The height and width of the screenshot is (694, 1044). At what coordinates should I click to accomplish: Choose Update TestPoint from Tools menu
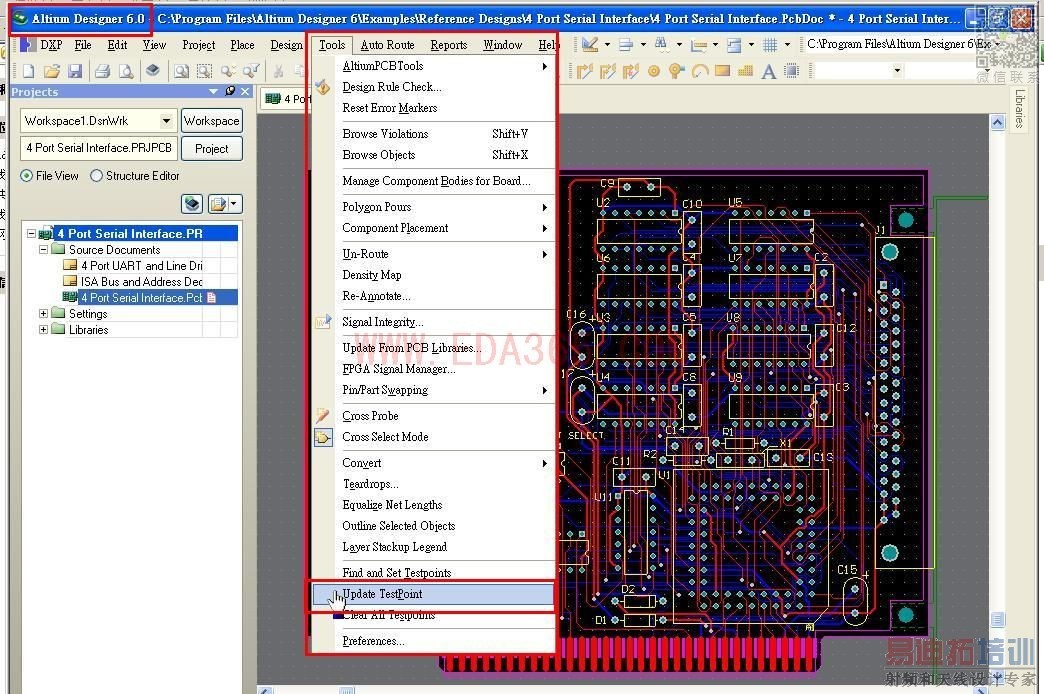(382, 594)
